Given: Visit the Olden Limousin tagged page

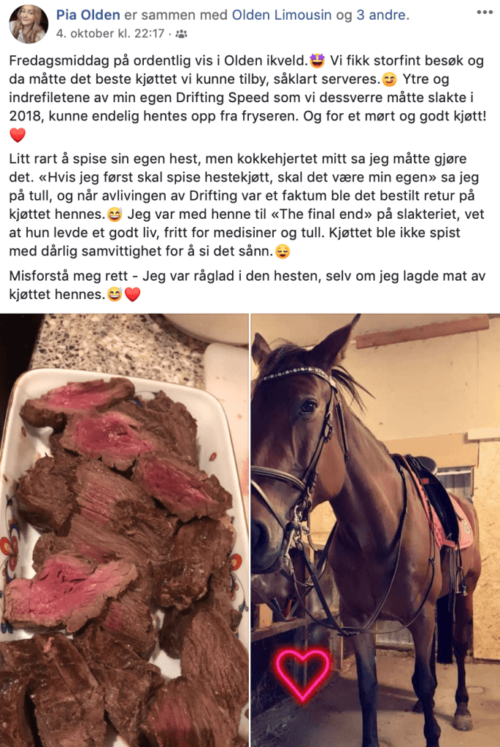Looking at the screenshot, I should click(x=281, y=15).
